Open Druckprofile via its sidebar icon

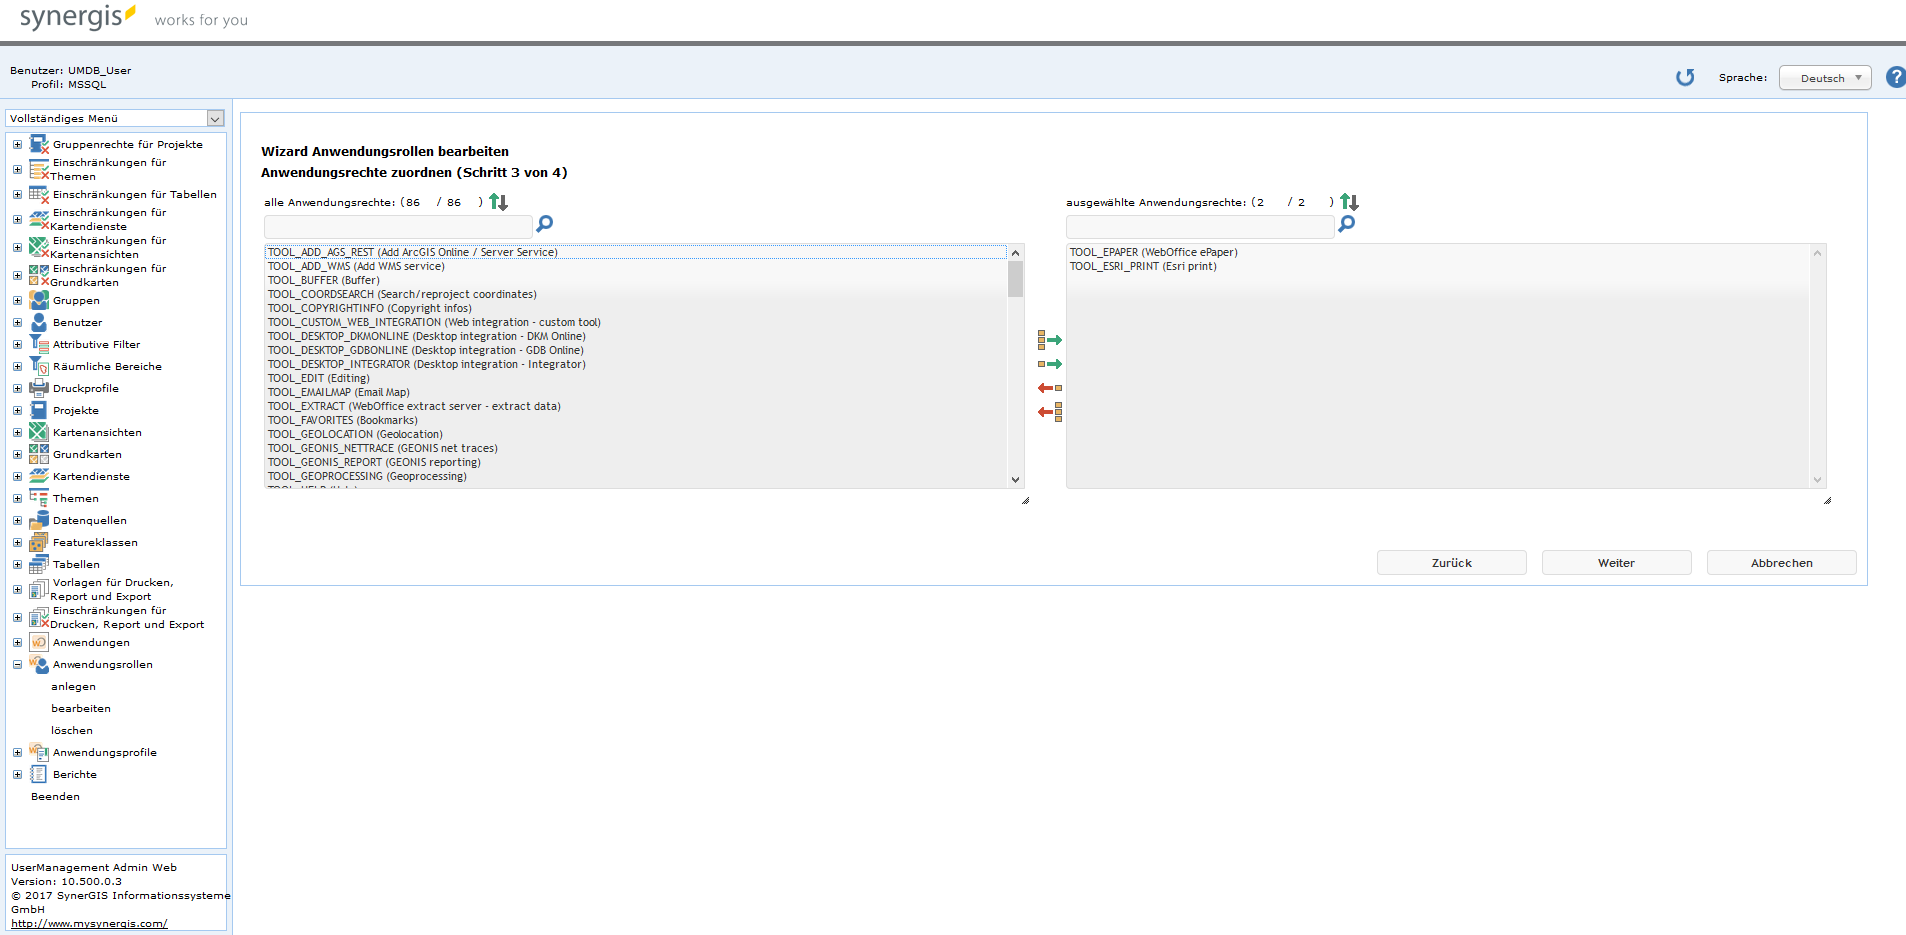tap(38, 388)
